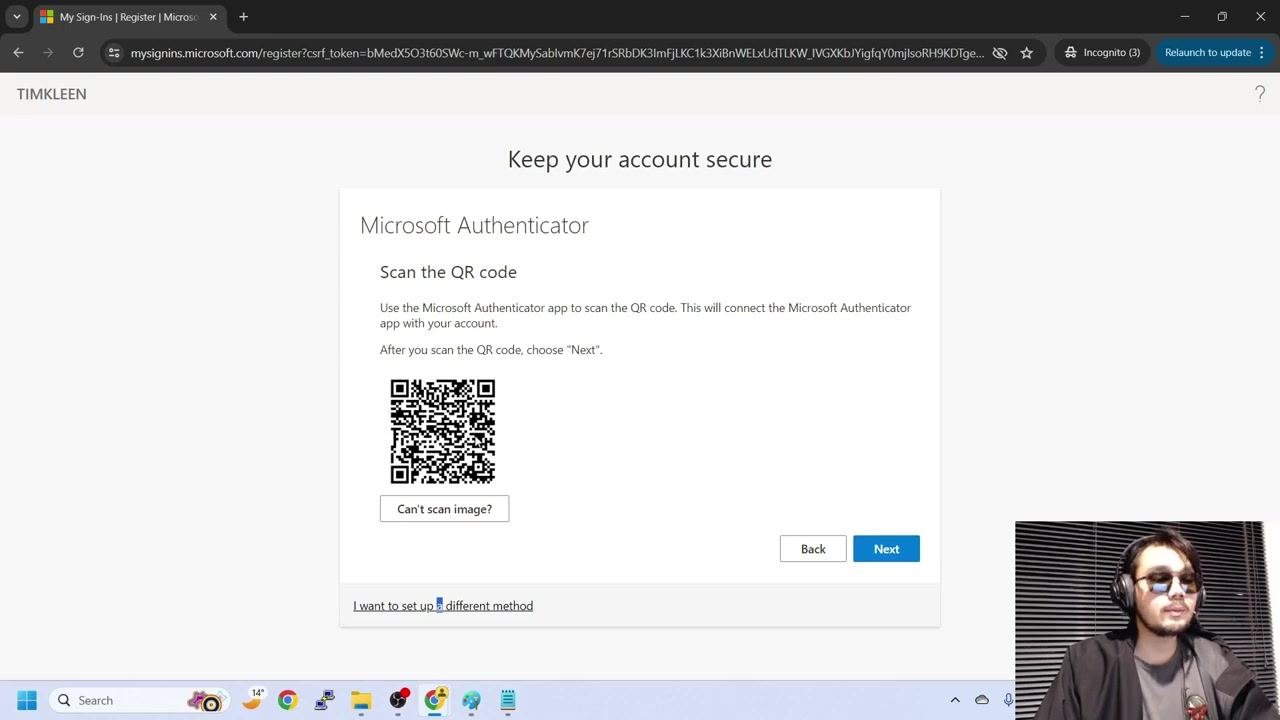Open a new browser tab
The image size is (1280, 720).
tap(243, 17)
